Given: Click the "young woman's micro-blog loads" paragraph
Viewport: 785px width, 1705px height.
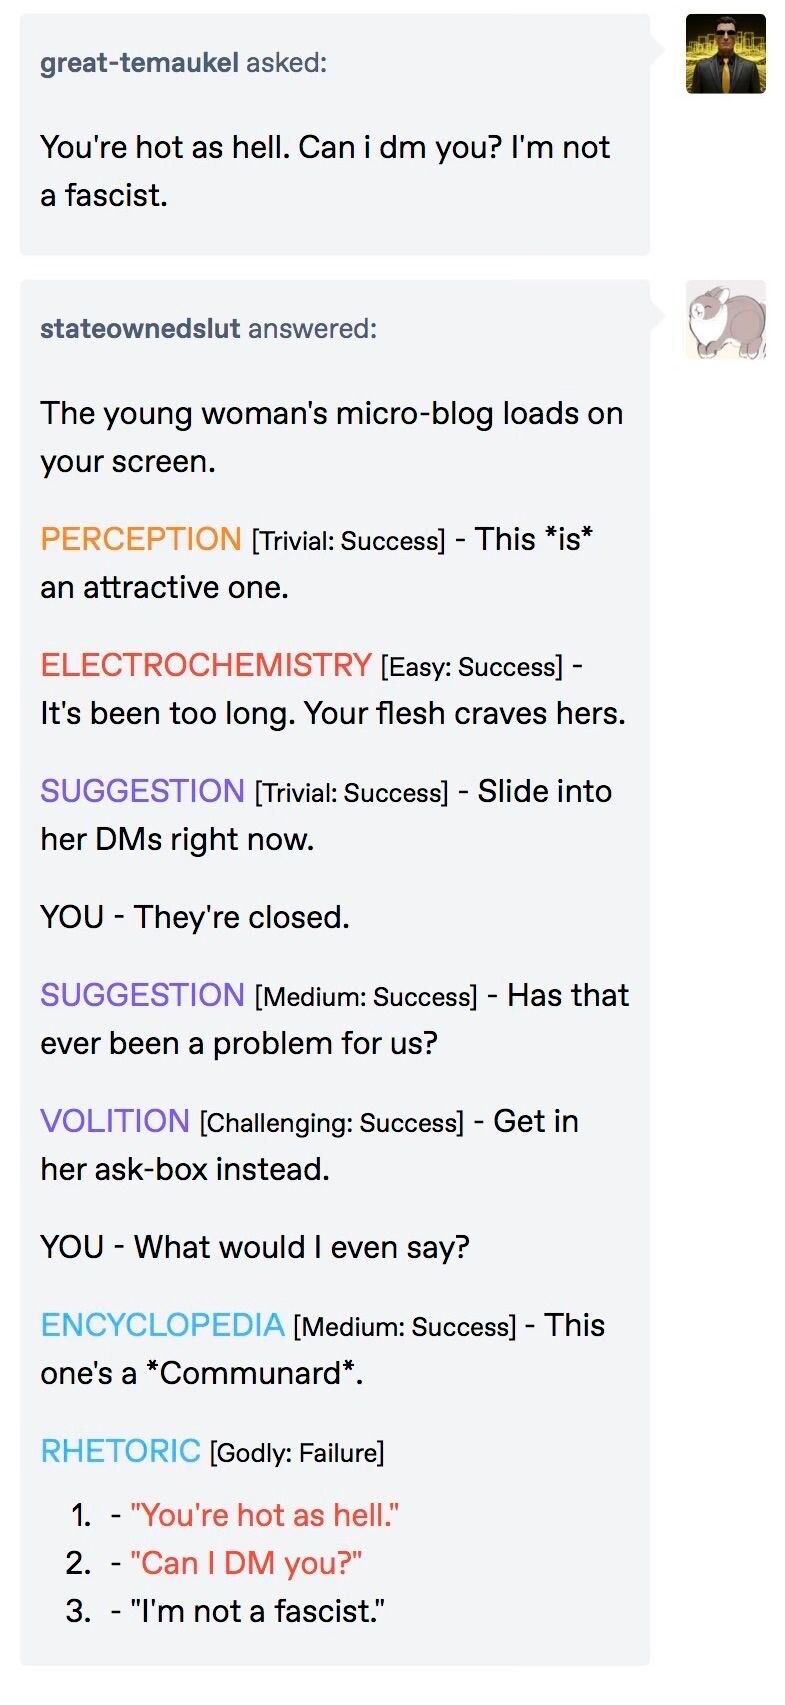Looking at the screenshot, I should click(331, 437).
